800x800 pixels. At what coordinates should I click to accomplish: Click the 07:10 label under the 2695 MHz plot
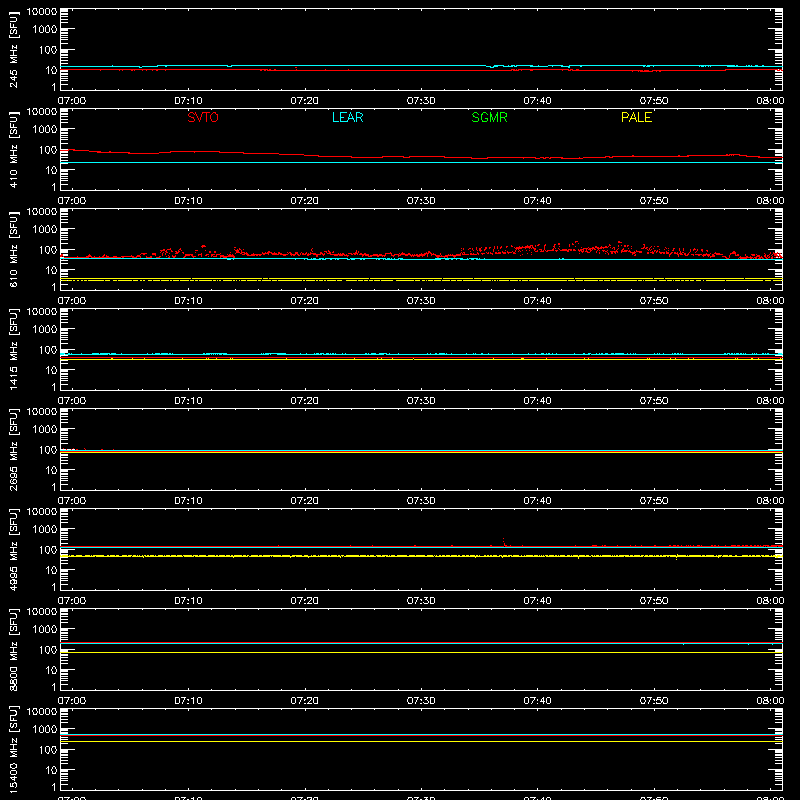click(x=188, y=501)
